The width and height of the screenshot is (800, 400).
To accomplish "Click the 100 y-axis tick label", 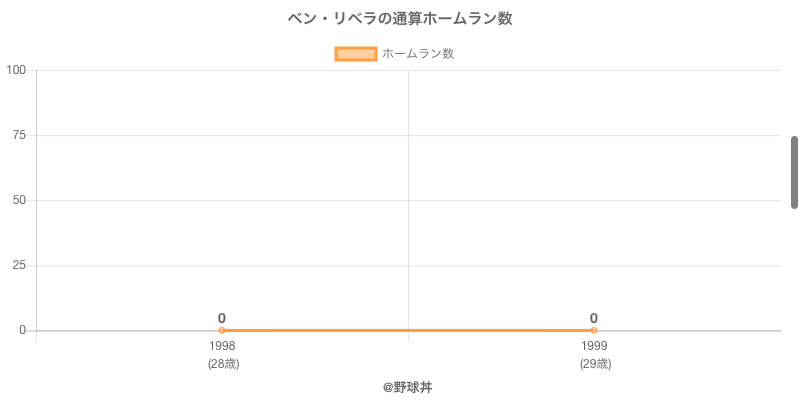I will click(16, 70).
